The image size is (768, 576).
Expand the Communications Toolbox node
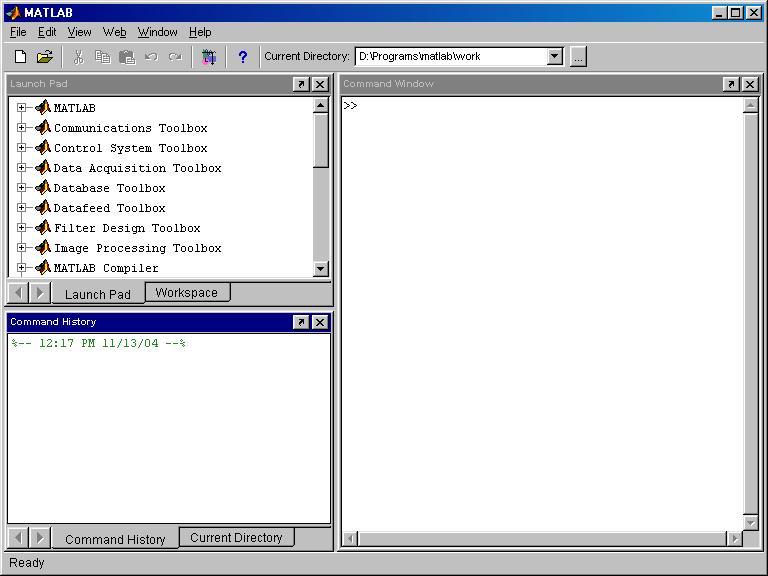[x=21, y=127]
